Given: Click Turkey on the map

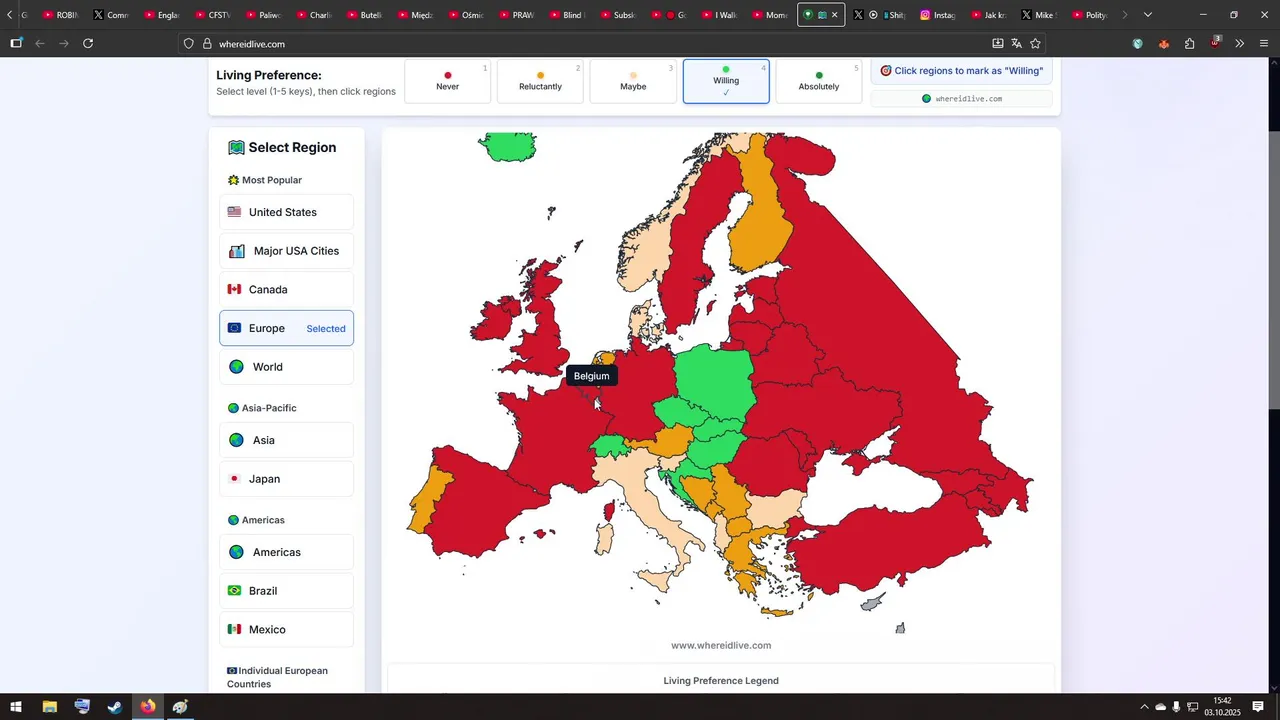Looking at the screenshot, I should pyautogui.click(x=880, y=550).
